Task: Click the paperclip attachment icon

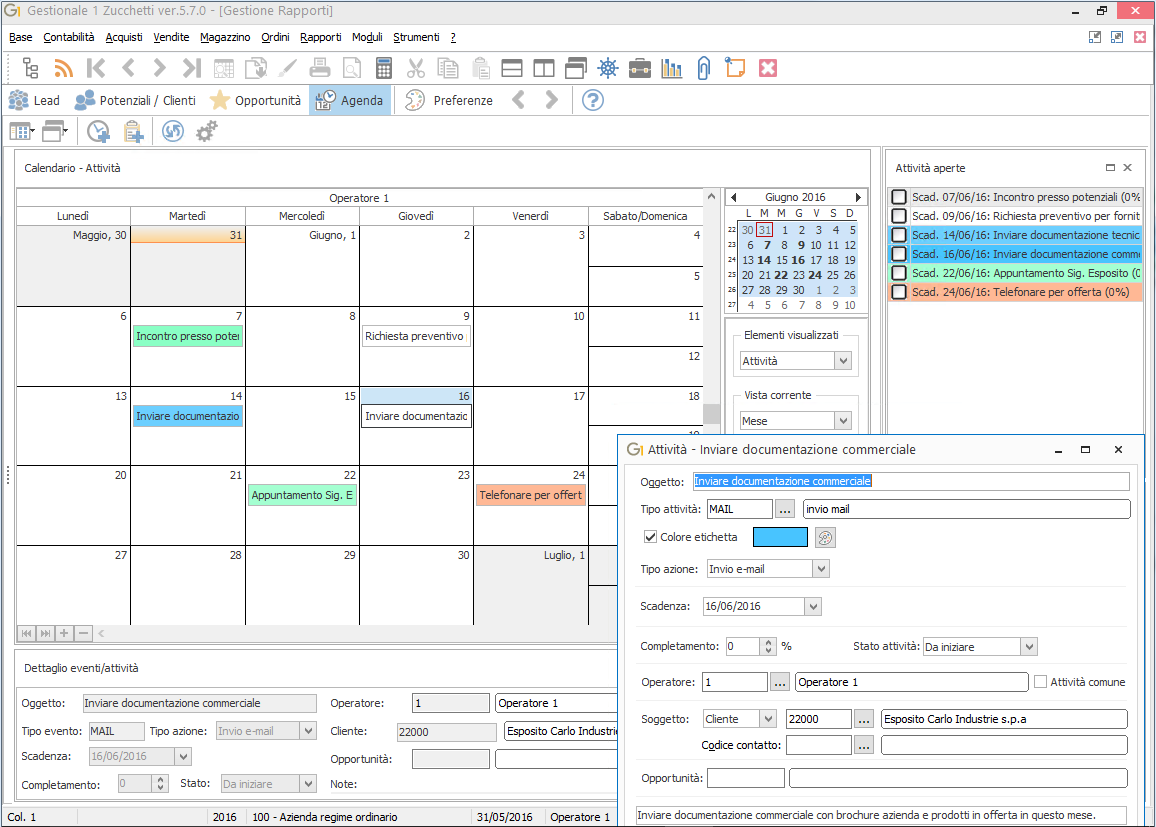Action: (703, 69)
